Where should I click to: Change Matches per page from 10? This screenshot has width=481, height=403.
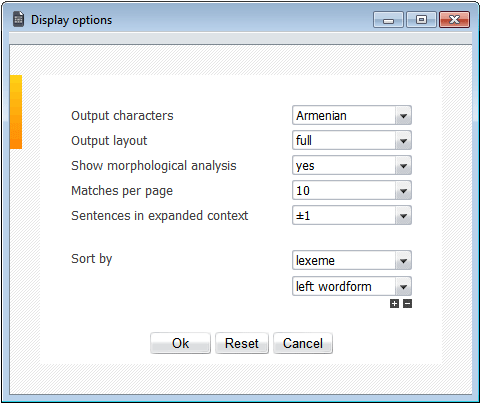point(352,190)
